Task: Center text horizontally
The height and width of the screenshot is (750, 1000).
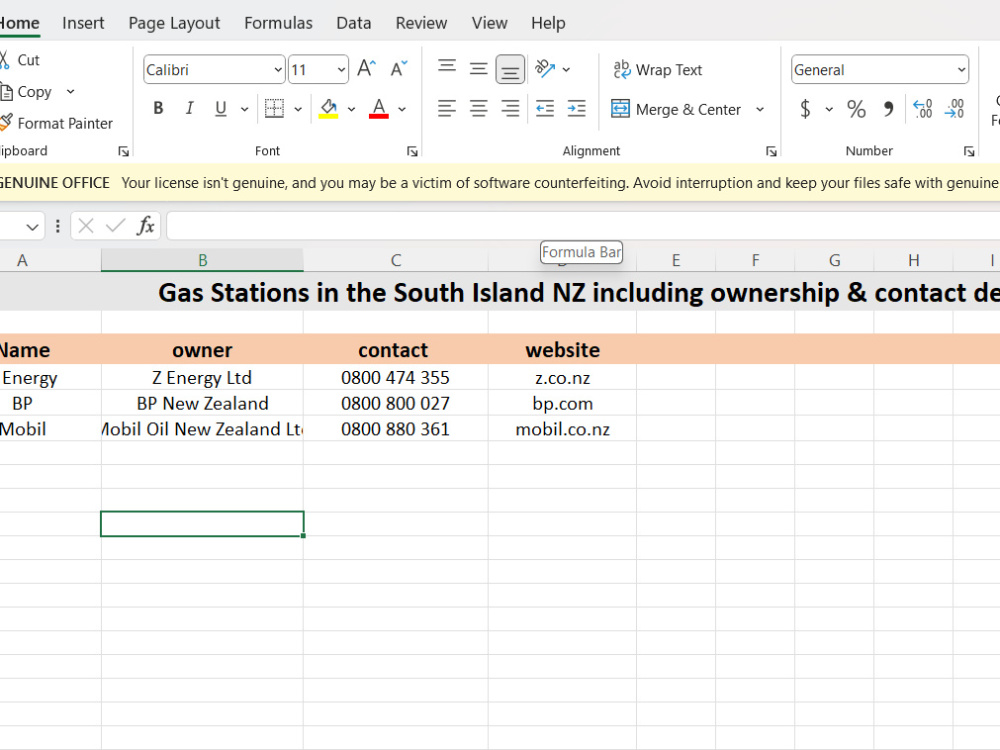Action: pyautogui.click(x=479, y=108)
